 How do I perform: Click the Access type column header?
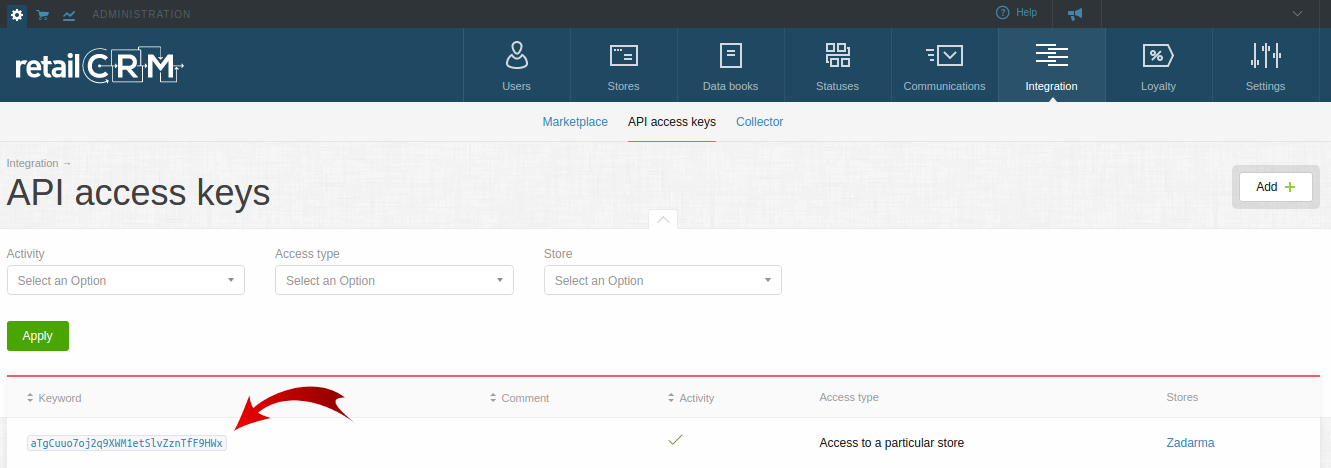click(849, 397)
